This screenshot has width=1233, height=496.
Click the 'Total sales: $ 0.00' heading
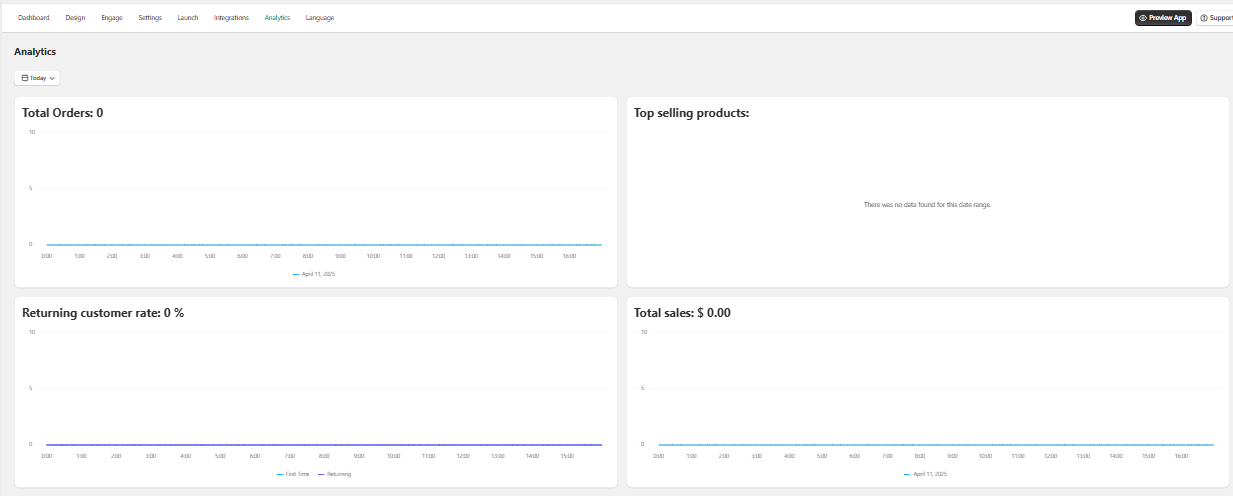(x=683, y=313)
